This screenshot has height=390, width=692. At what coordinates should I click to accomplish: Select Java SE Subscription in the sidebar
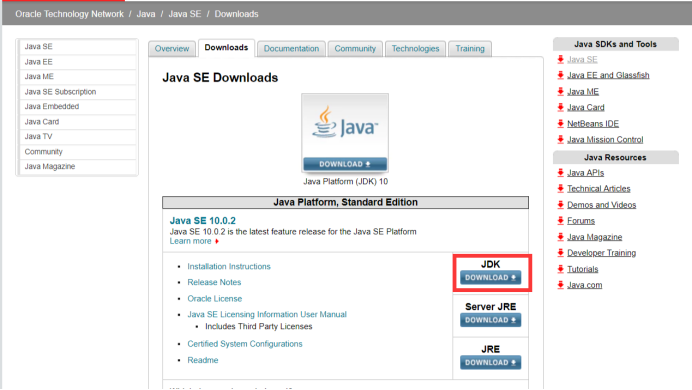click(78, 92)
